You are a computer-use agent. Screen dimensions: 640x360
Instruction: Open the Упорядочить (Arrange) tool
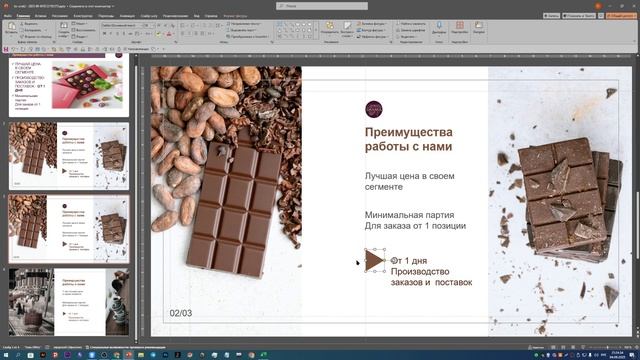pyautogui.click(x=330, y=28)
